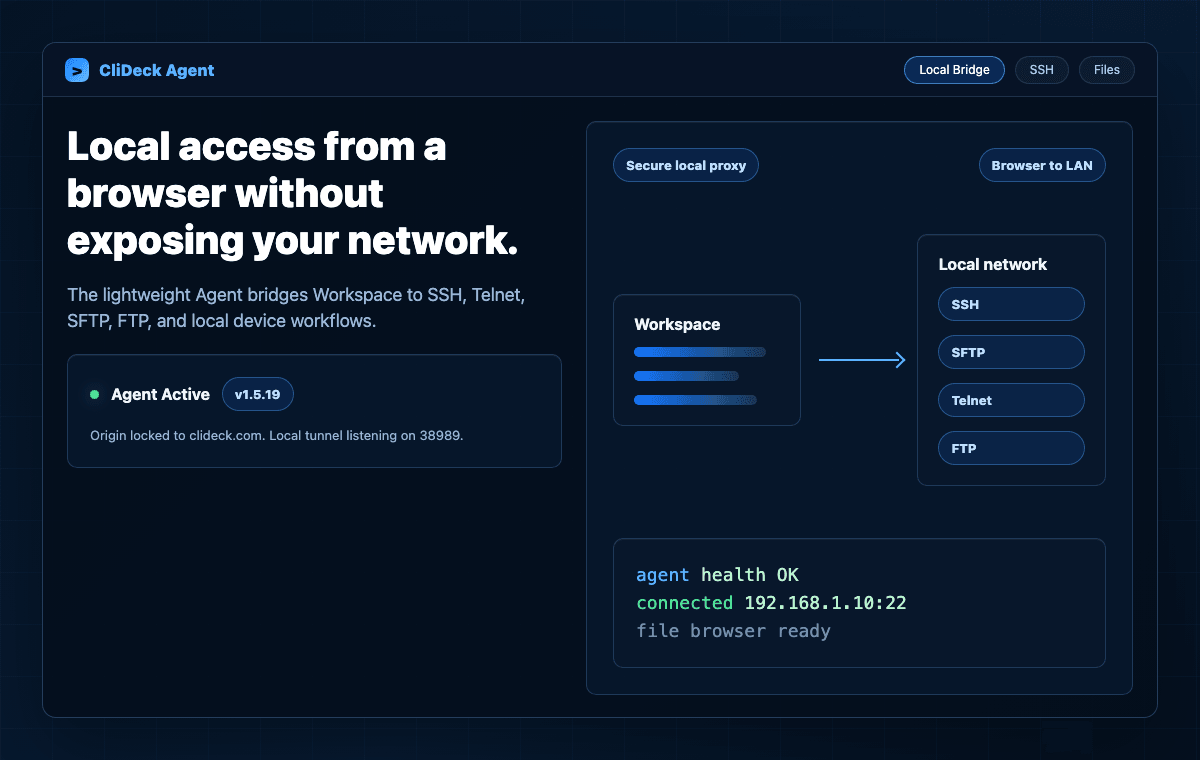Select the Browser to LAN pill

coord(1042,165)
